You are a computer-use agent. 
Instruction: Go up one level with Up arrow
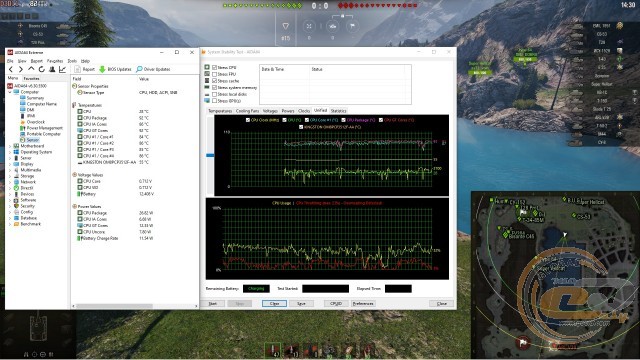click(31, 69)
